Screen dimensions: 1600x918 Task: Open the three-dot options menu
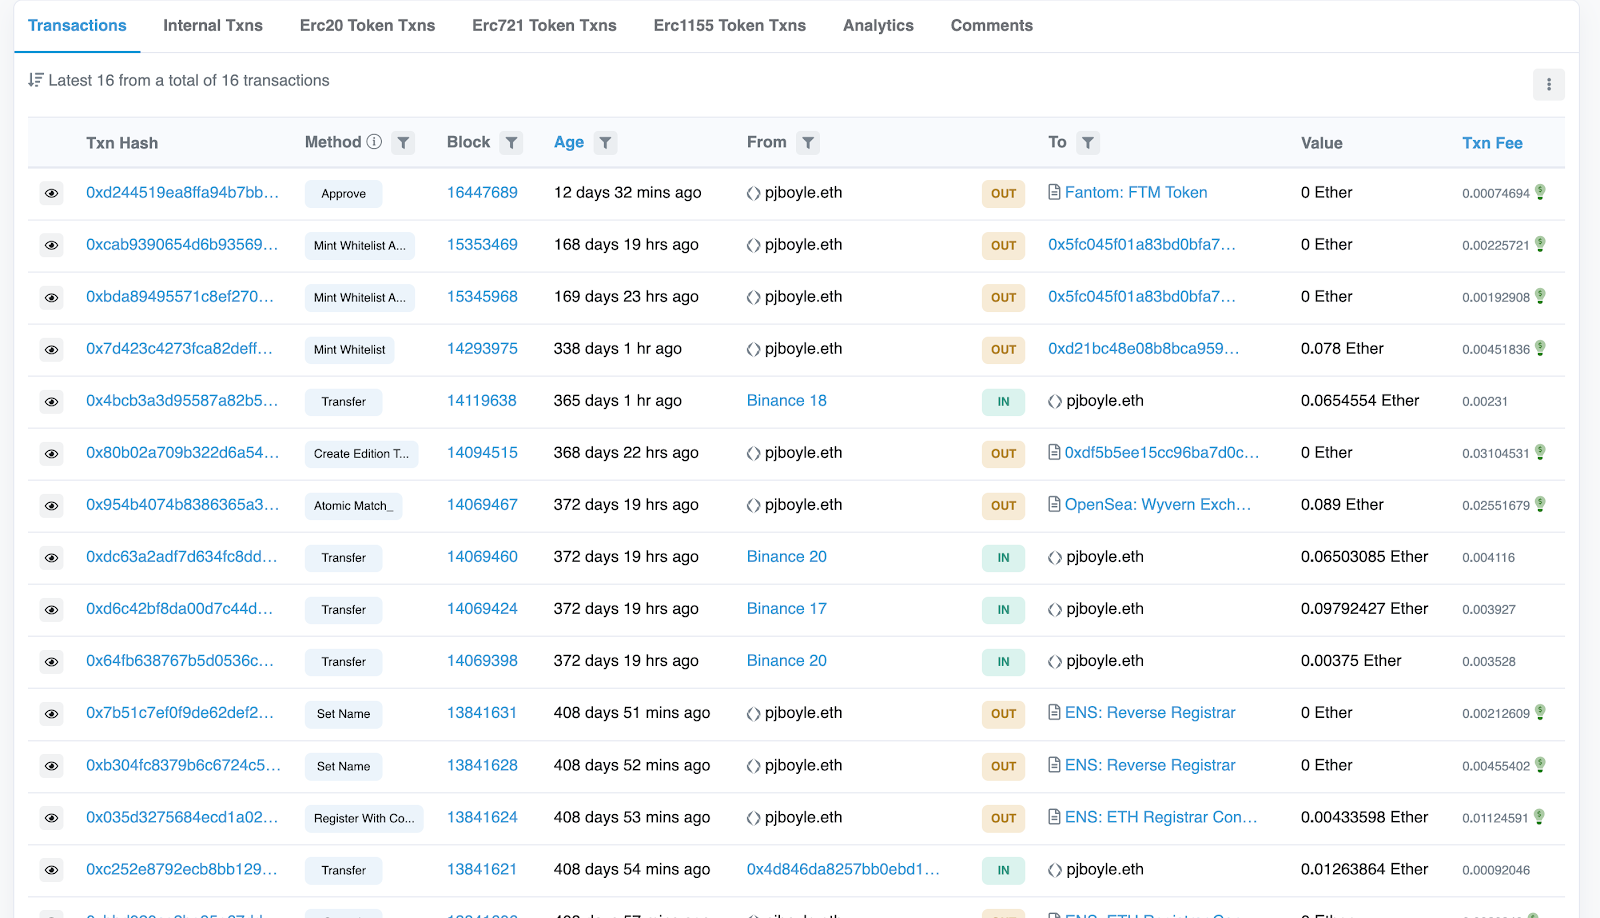[x=1549, y=84]
